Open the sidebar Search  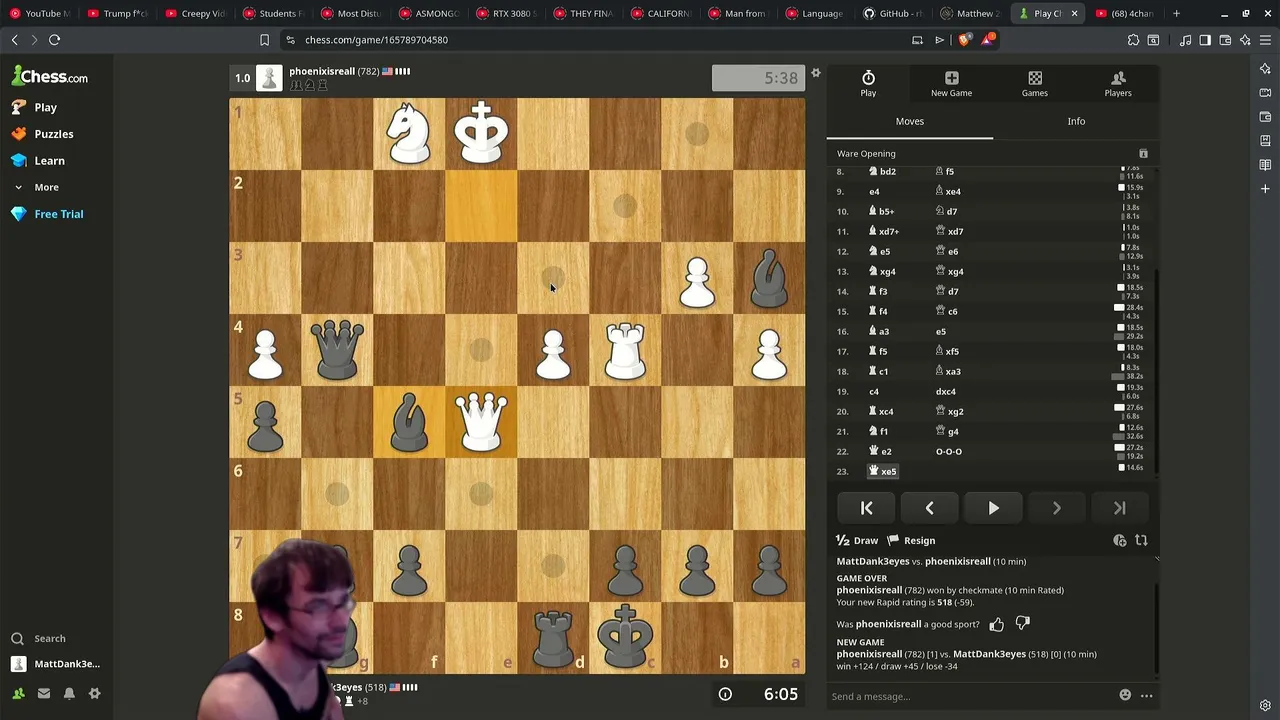tap(38, 638)
